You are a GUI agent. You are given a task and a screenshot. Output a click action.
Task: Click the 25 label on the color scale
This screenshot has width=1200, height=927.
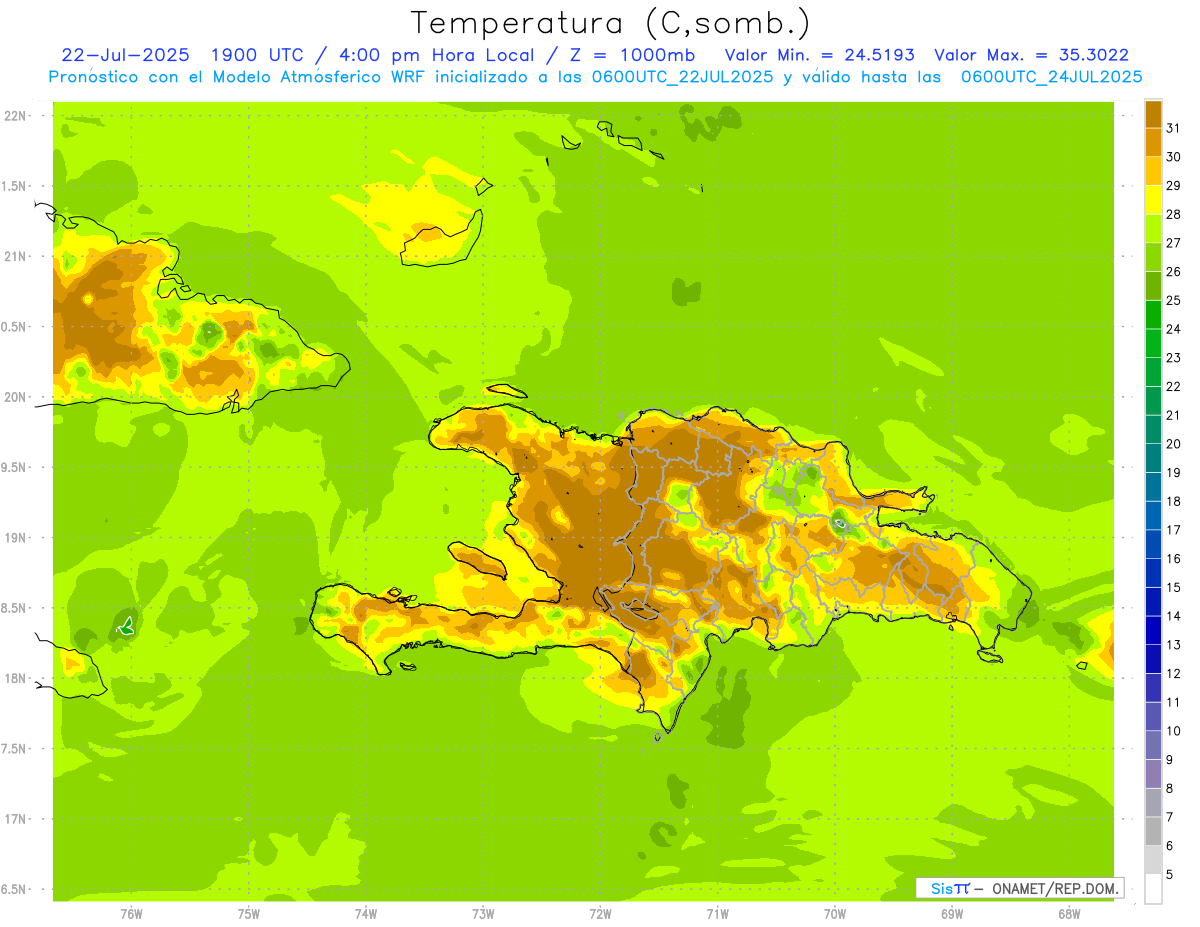point(1173,299)
